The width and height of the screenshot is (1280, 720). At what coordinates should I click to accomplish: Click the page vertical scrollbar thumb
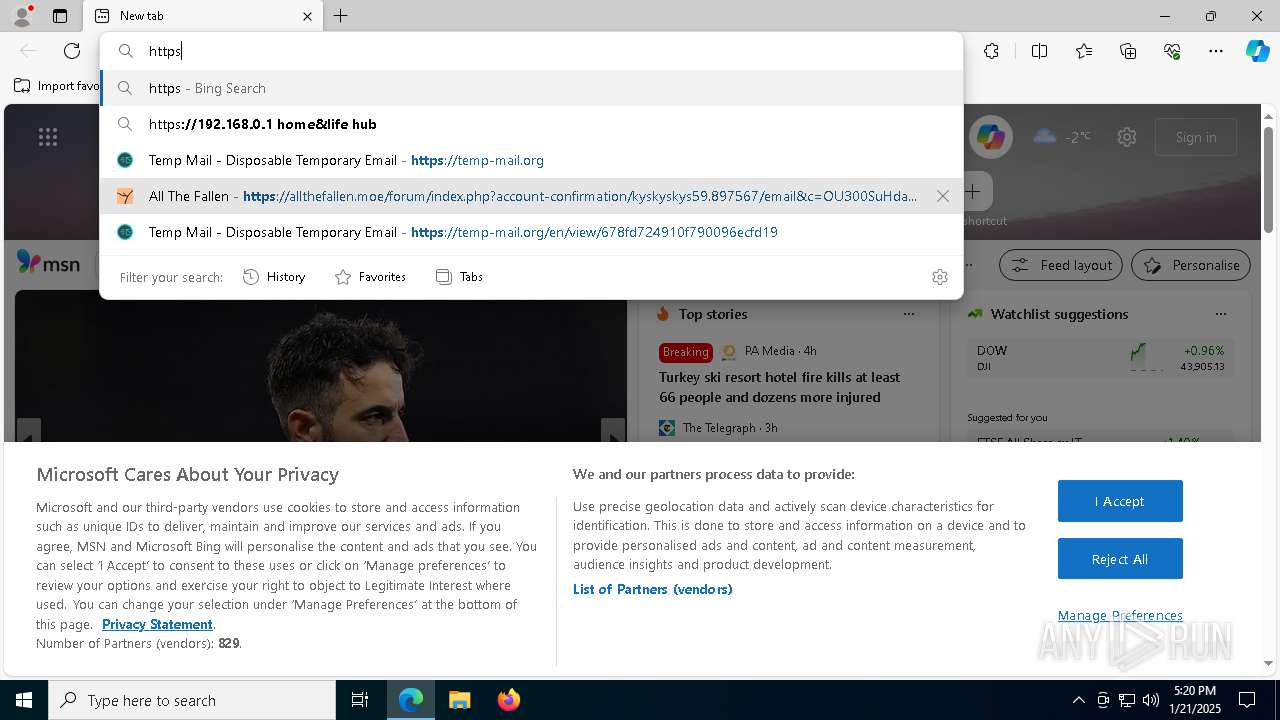pos(1268,178)
